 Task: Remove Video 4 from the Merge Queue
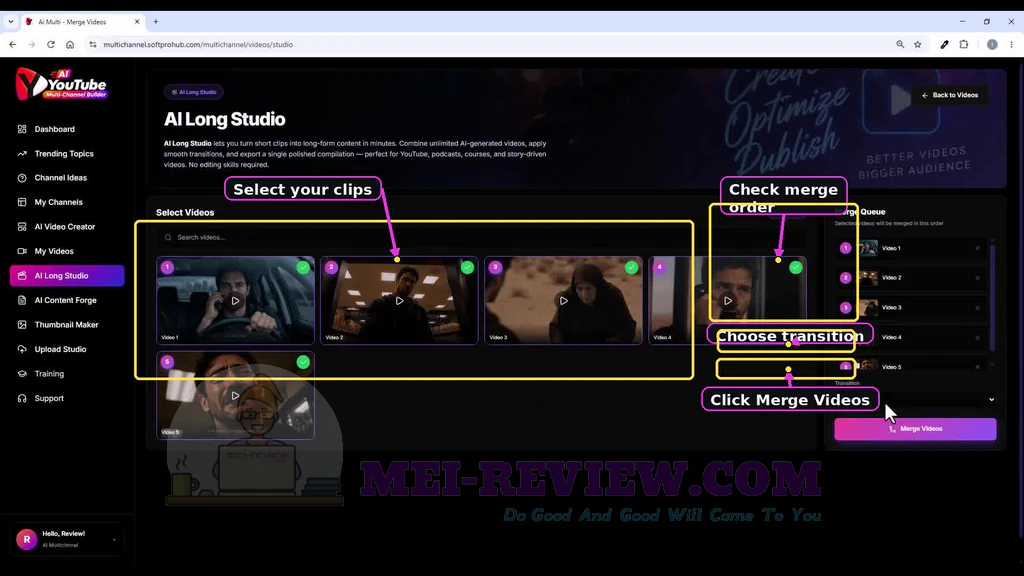click(x=977, y=338)
